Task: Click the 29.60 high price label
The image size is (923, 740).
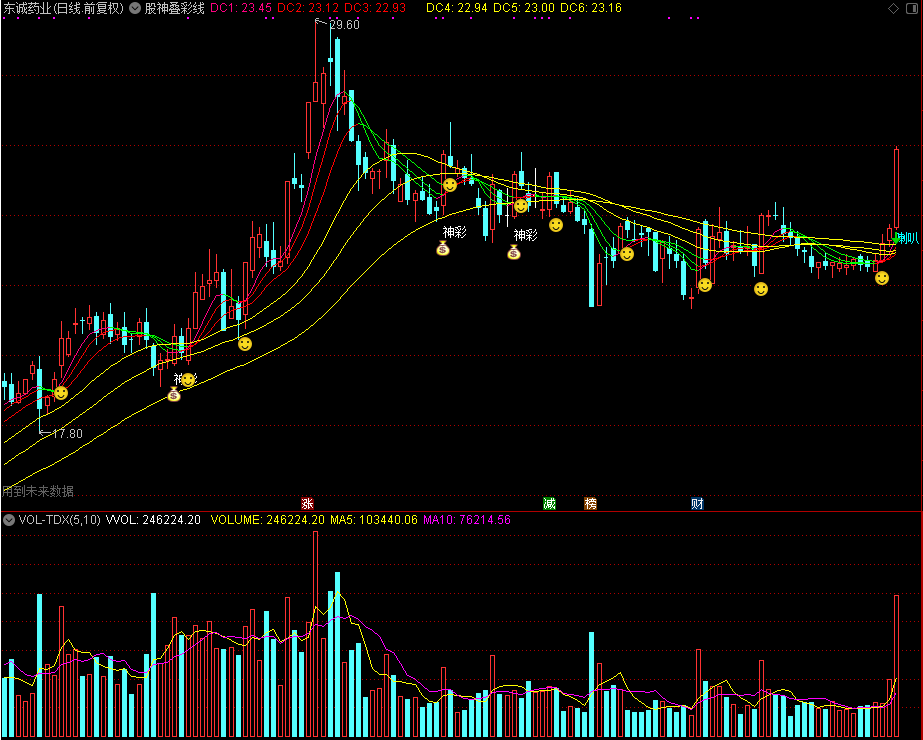Action: (344, 25)
